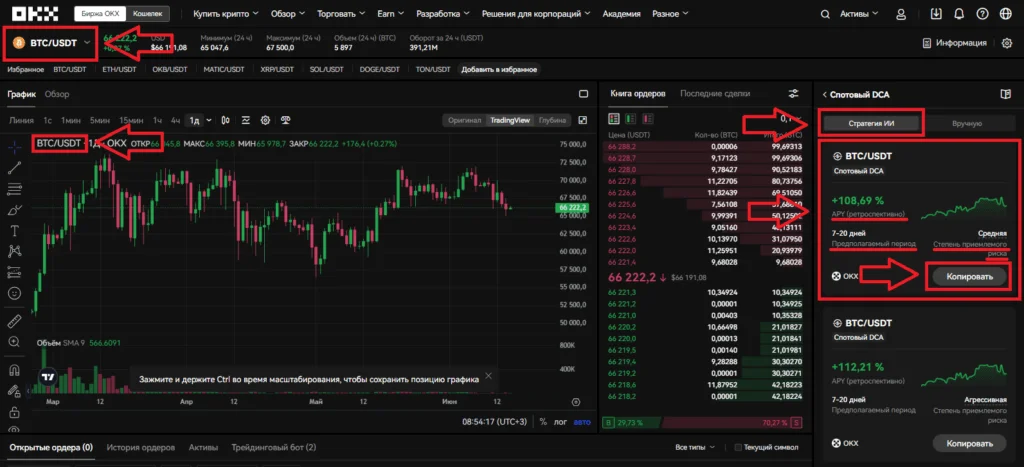Open Обзор dropdown in top navigation
The width and height of the screenshot is (1024, 467).
point(288,14)
